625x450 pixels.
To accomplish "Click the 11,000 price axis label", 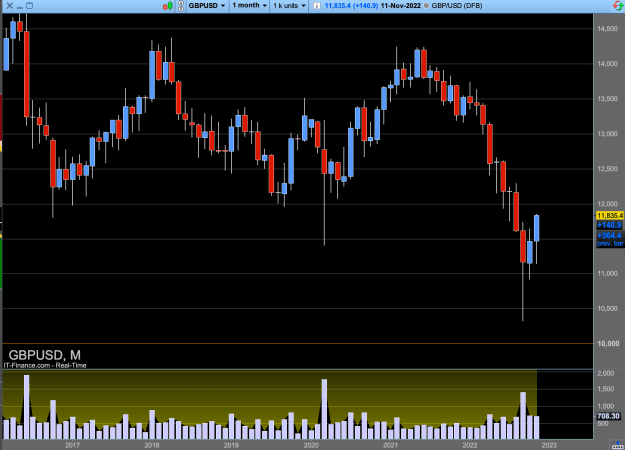I will [x=607, y=273].
